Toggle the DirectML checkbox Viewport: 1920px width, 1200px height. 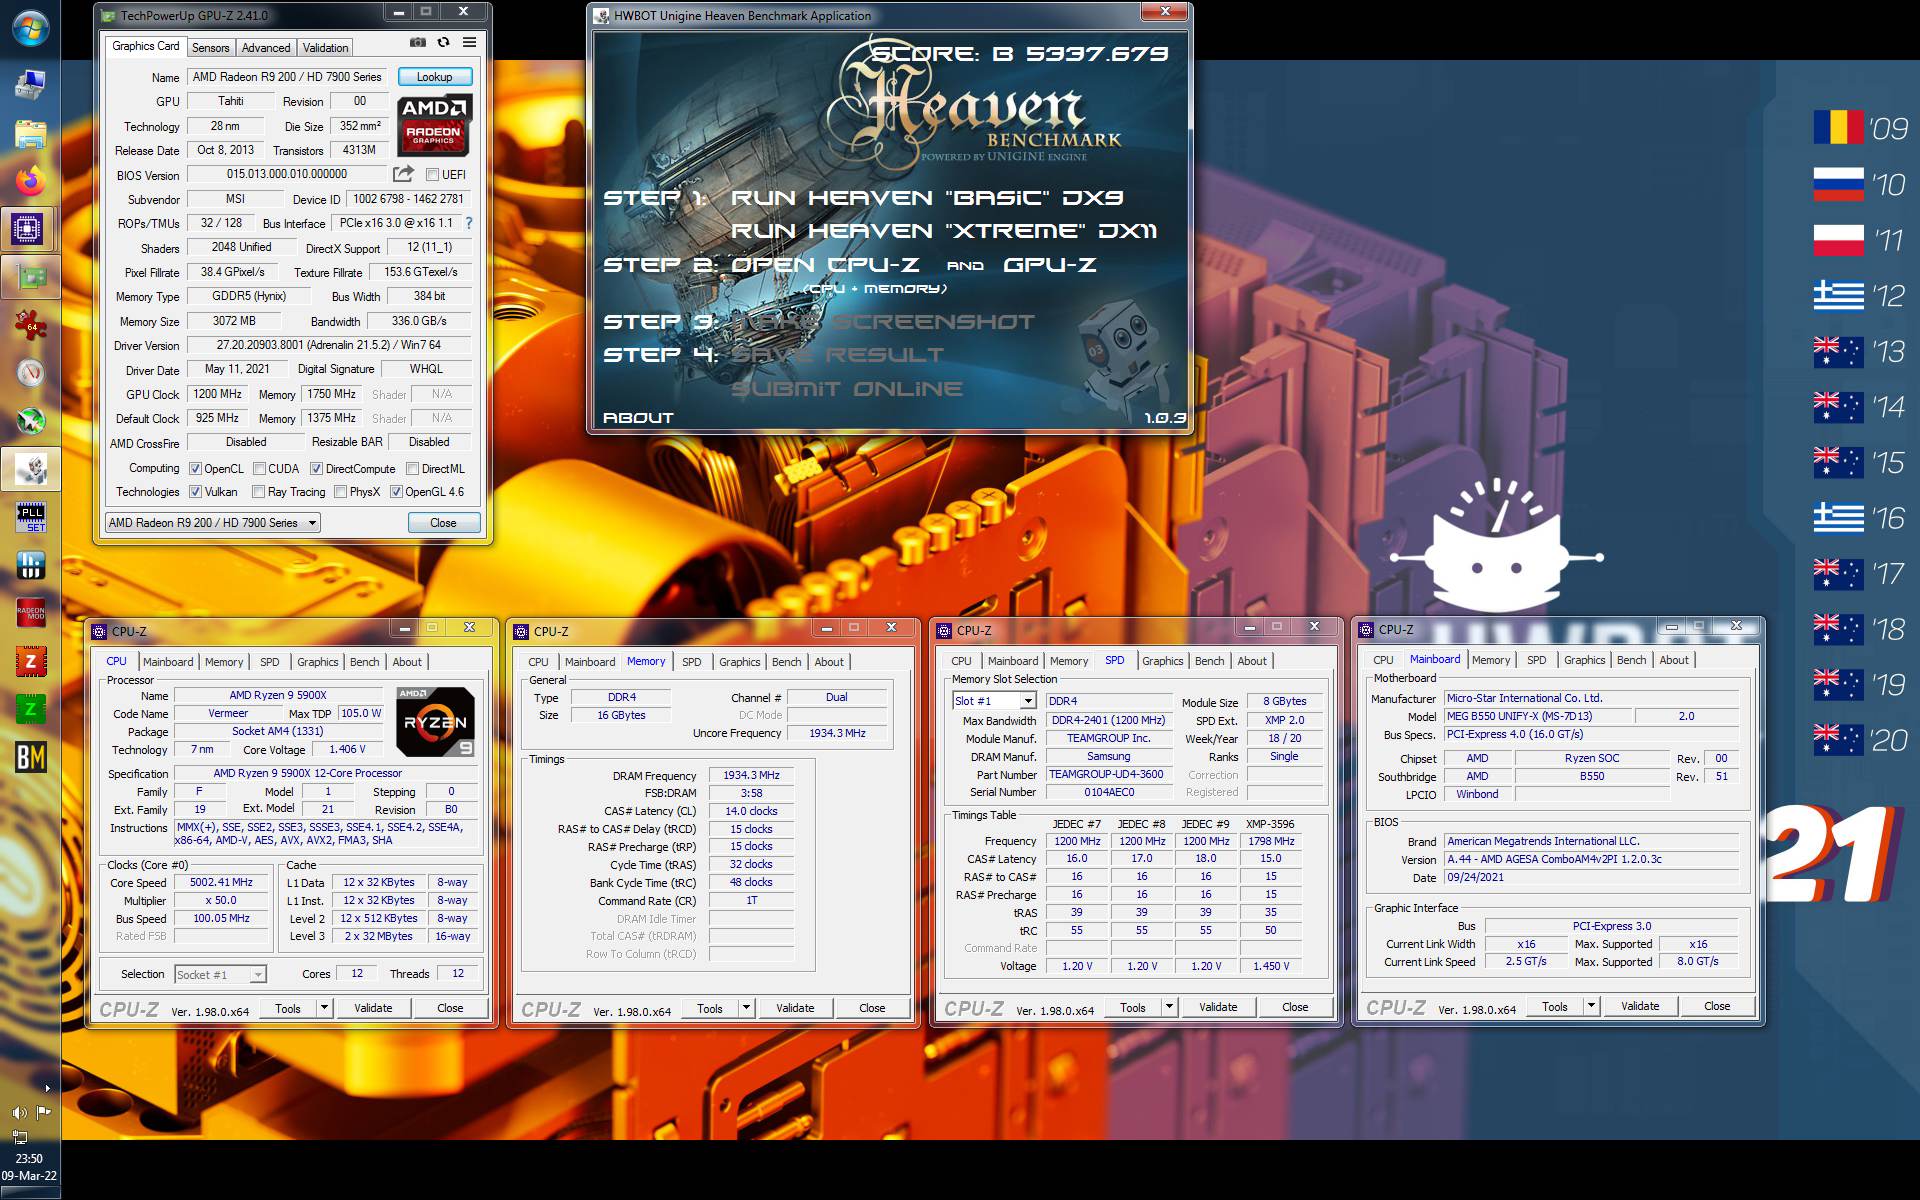(x=412, y=469)
